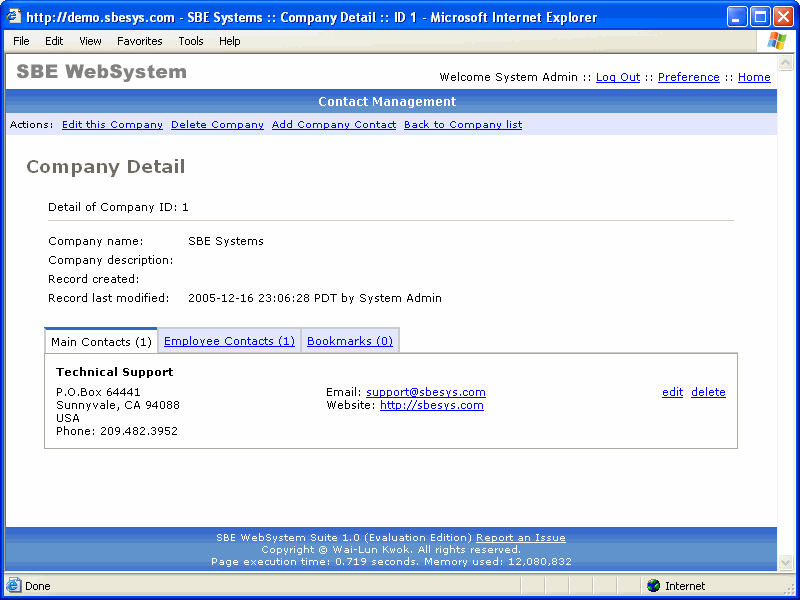Viewport: 800px width, 600px height.
Task: Click the SBE WebSystem logo text
Action: 102,72
